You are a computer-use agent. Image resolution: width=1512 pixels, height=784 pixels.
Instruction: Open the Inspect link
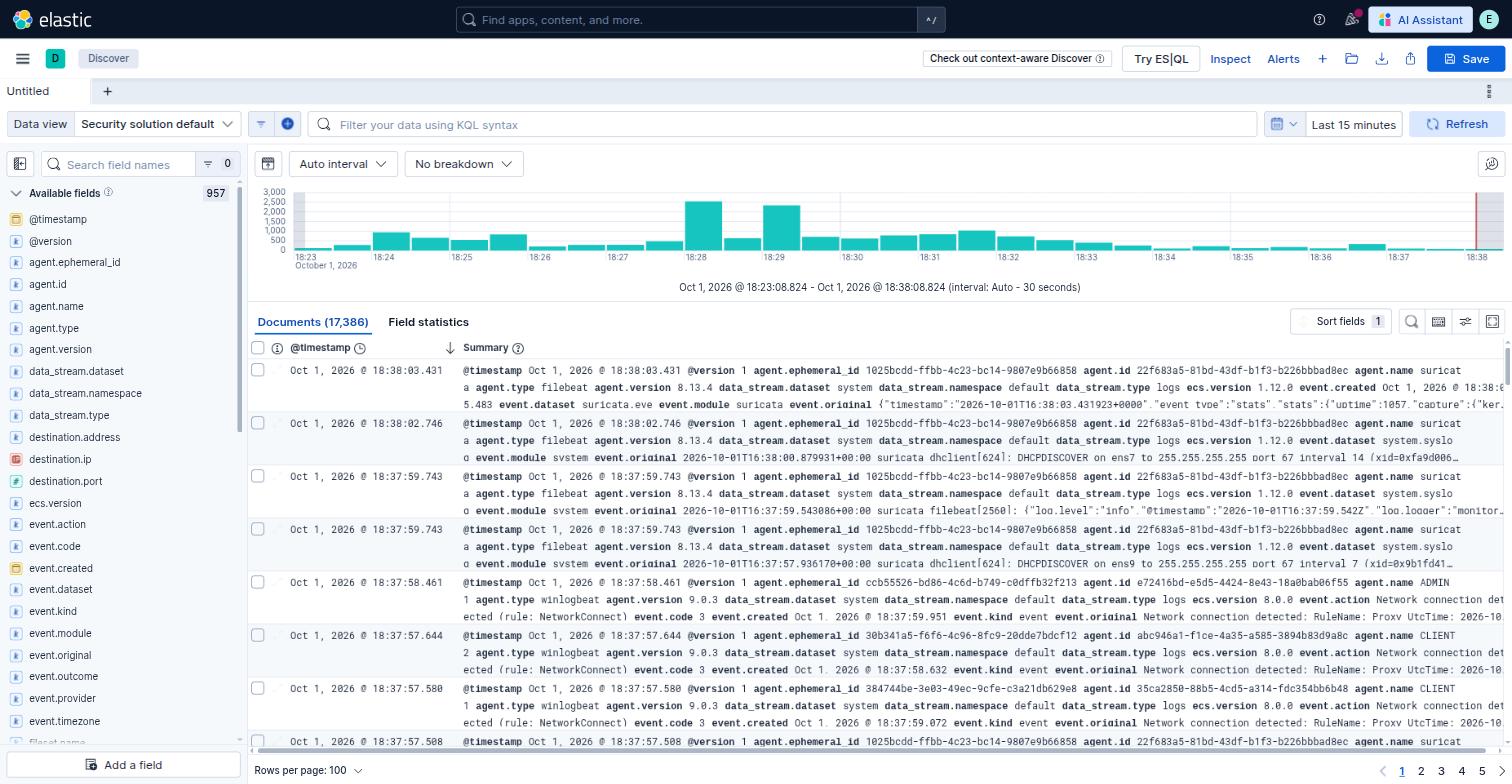(1230, 59)
